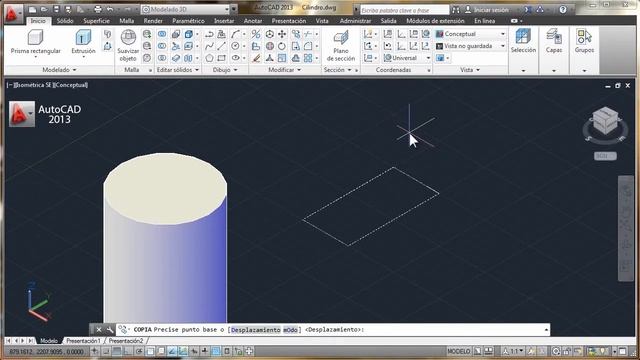Select the Spline tool in Dibujo panel
640x360 pixels.
tap(209, 46)
